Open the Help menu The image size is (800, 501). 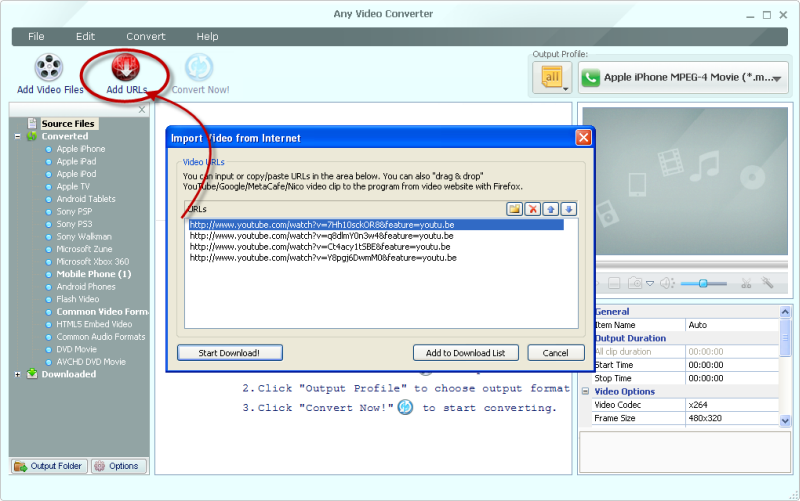(x=207, y=36)
